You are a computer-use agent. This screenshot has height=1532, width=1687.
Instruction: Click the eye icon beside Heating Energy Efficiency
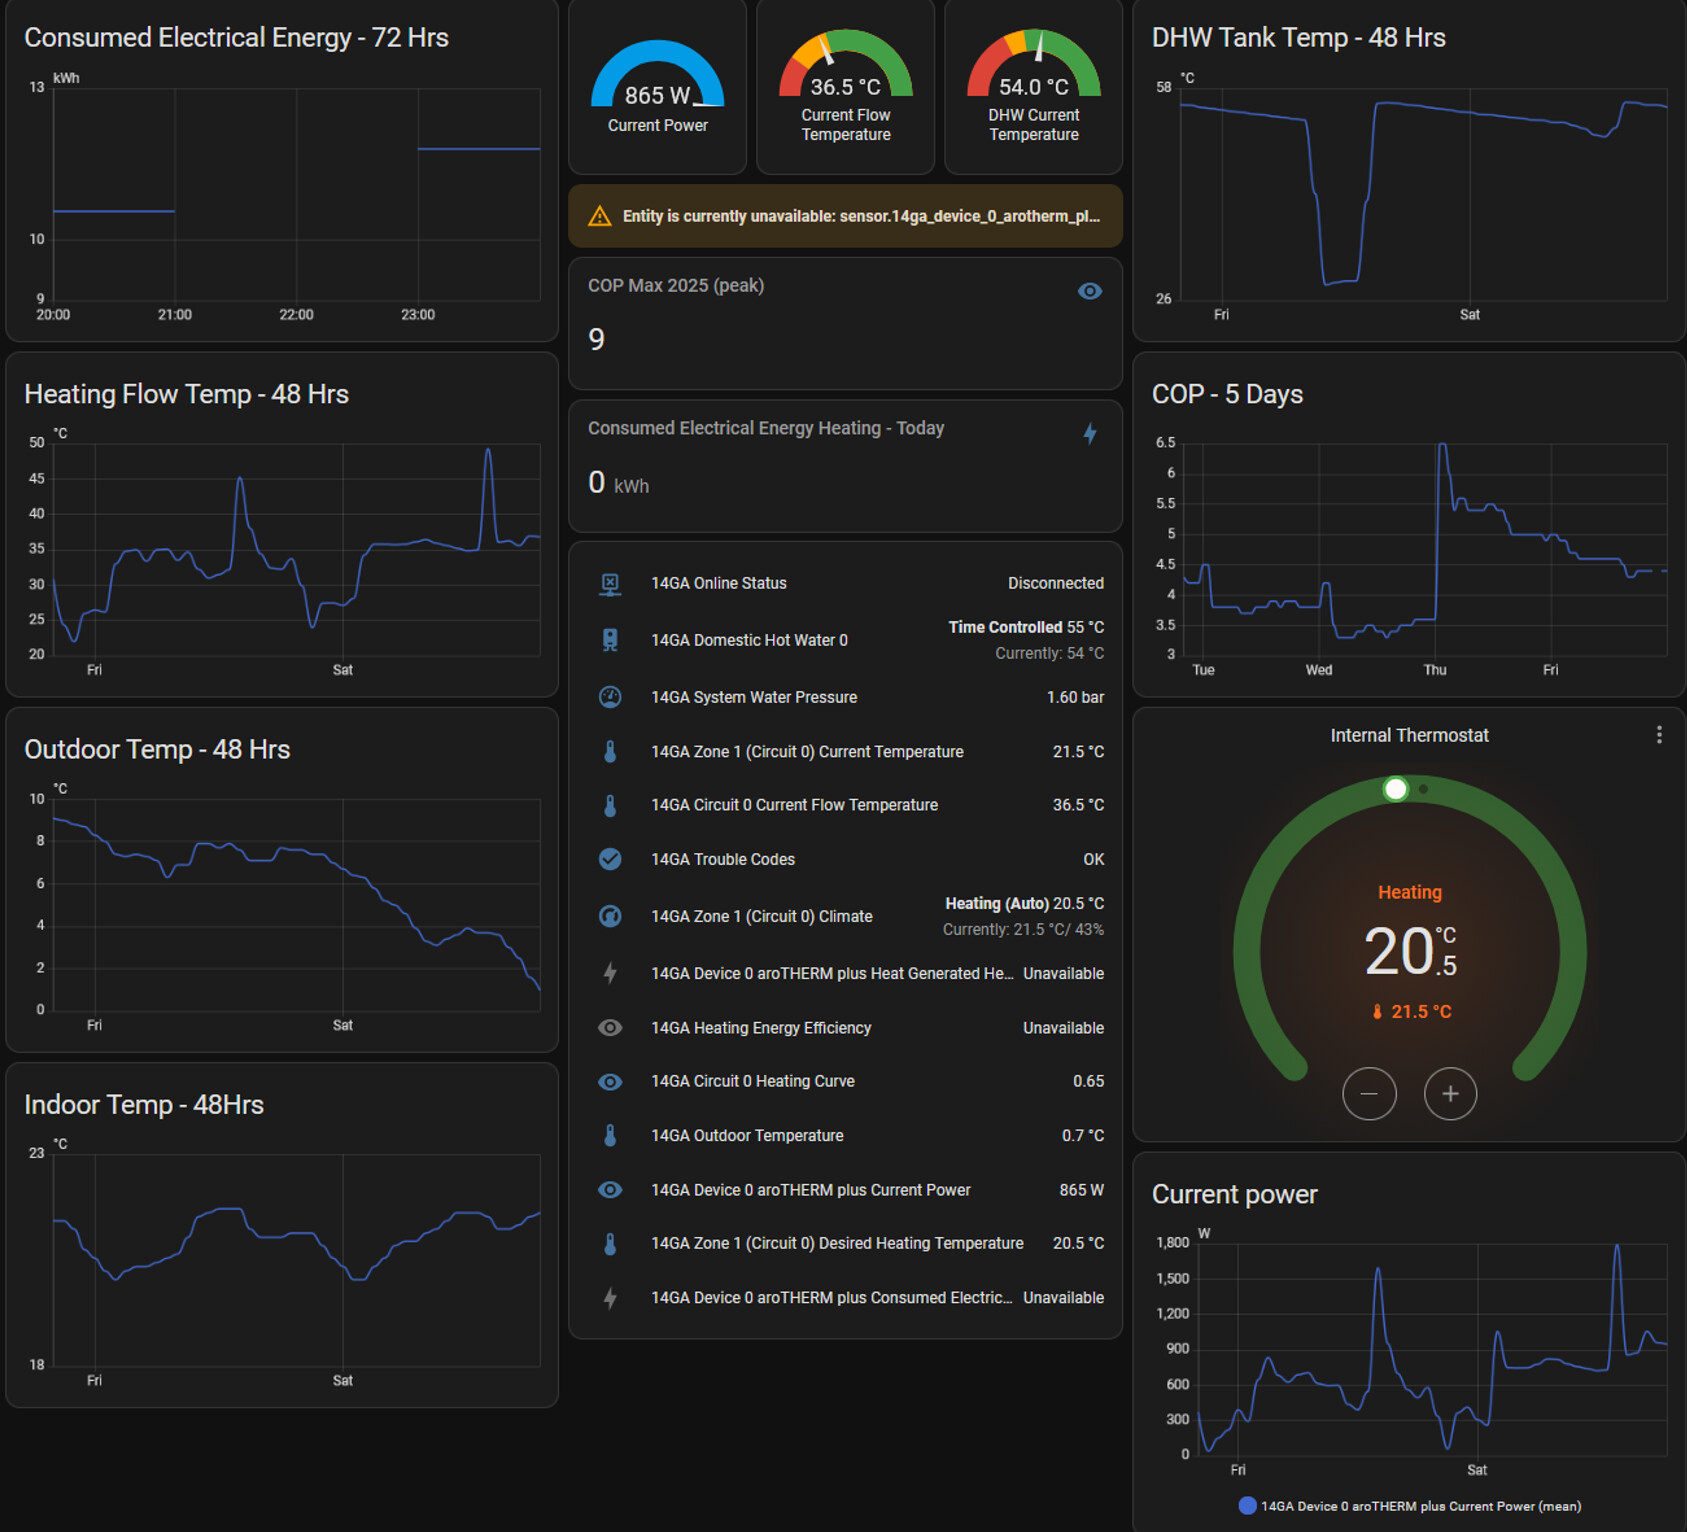pos(610,1028)
